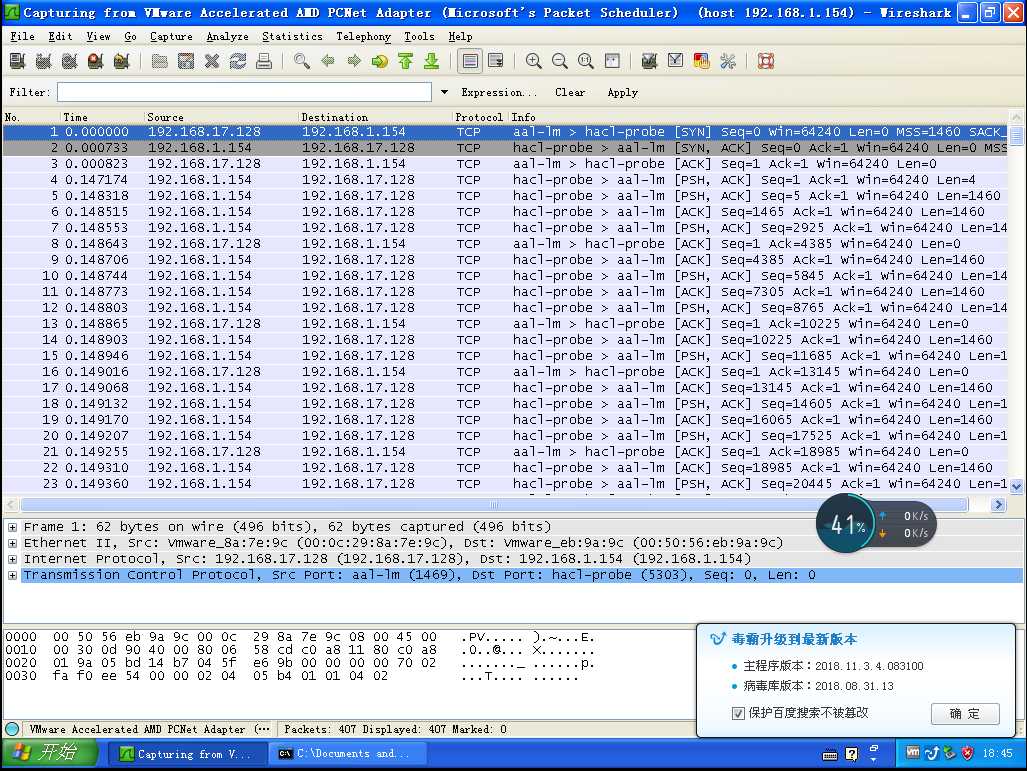
Task: Expand Transmission Control Protocol node
Action: 12,575
